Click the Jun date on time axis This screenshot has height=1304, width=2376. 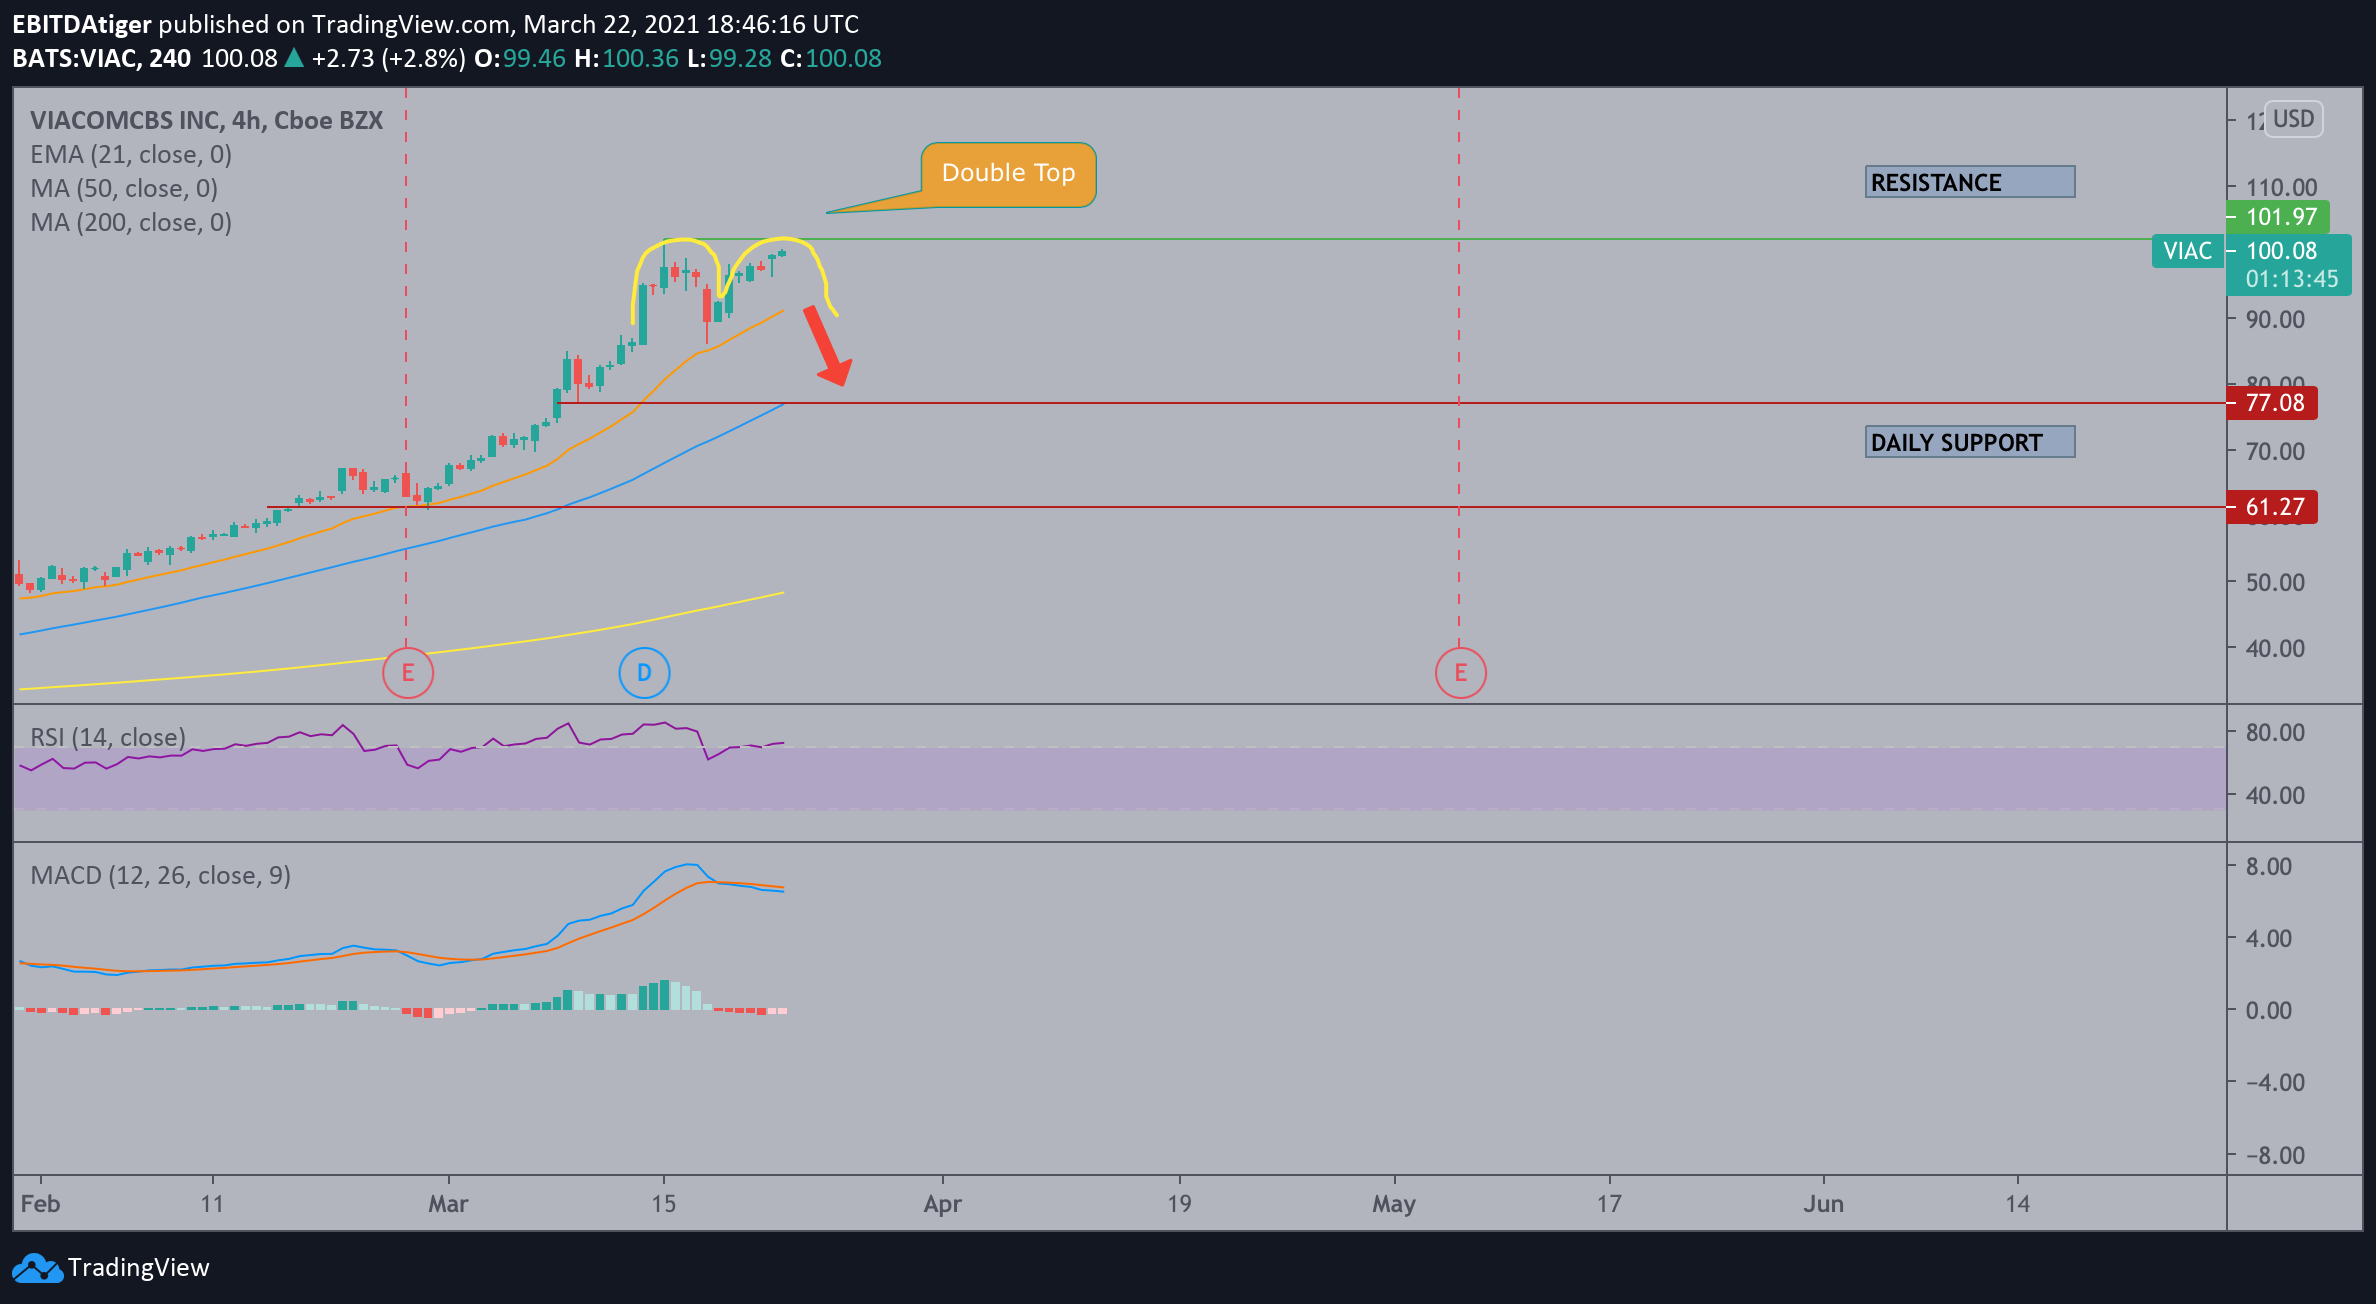[x=1824, y=1204]
